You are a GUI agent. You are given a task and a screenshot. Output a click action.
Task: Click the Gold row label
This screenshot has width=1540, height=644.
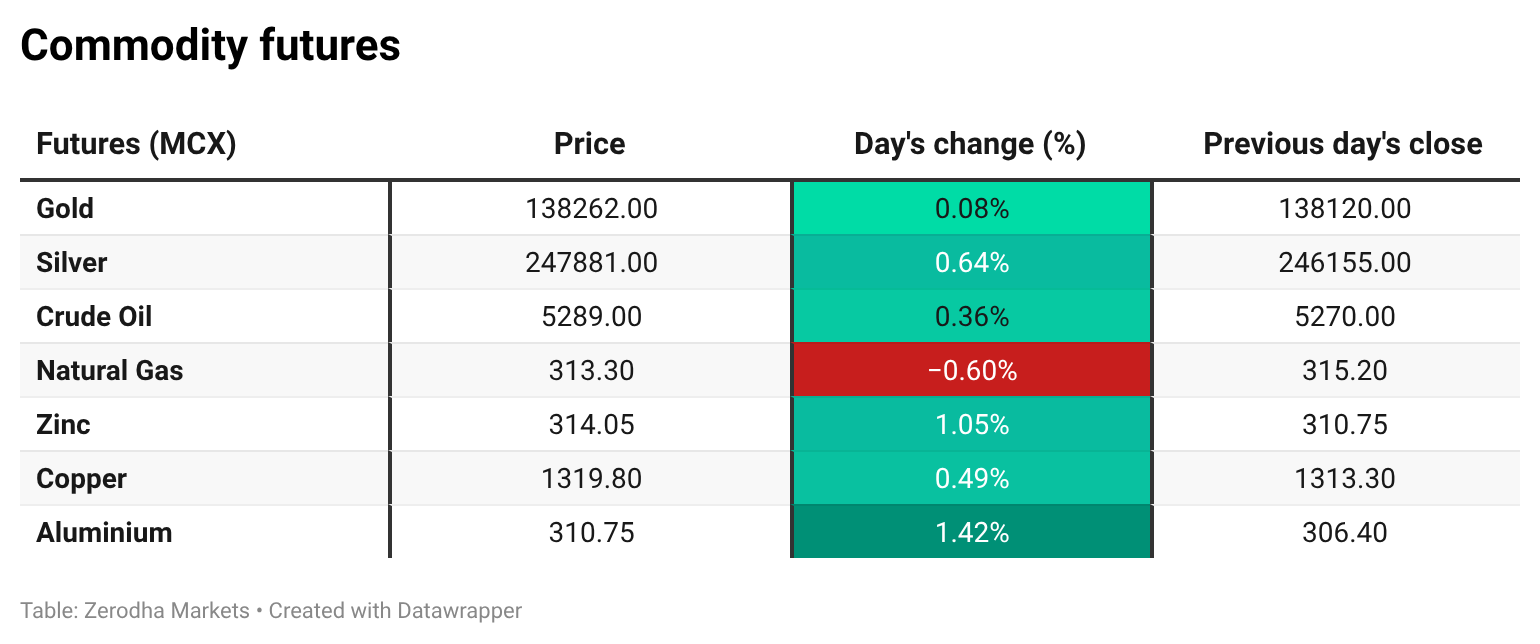pyautogui.click(x=65, y=209)
